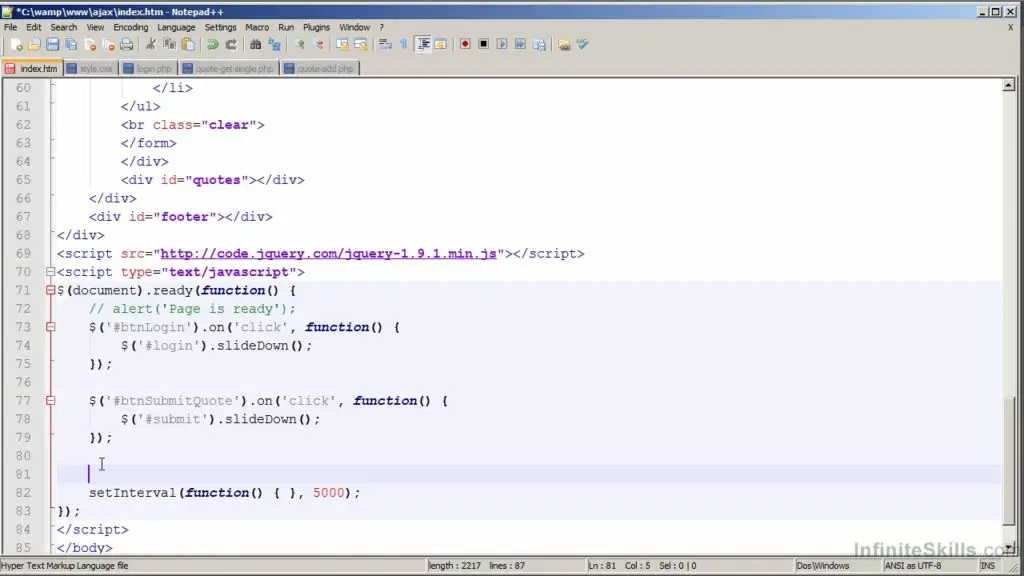The width and height of the screenshot is (1024, 576).
Task: Toggle the indent guide toolbar button
Action: pyautogui.click(x=423, y=44)
